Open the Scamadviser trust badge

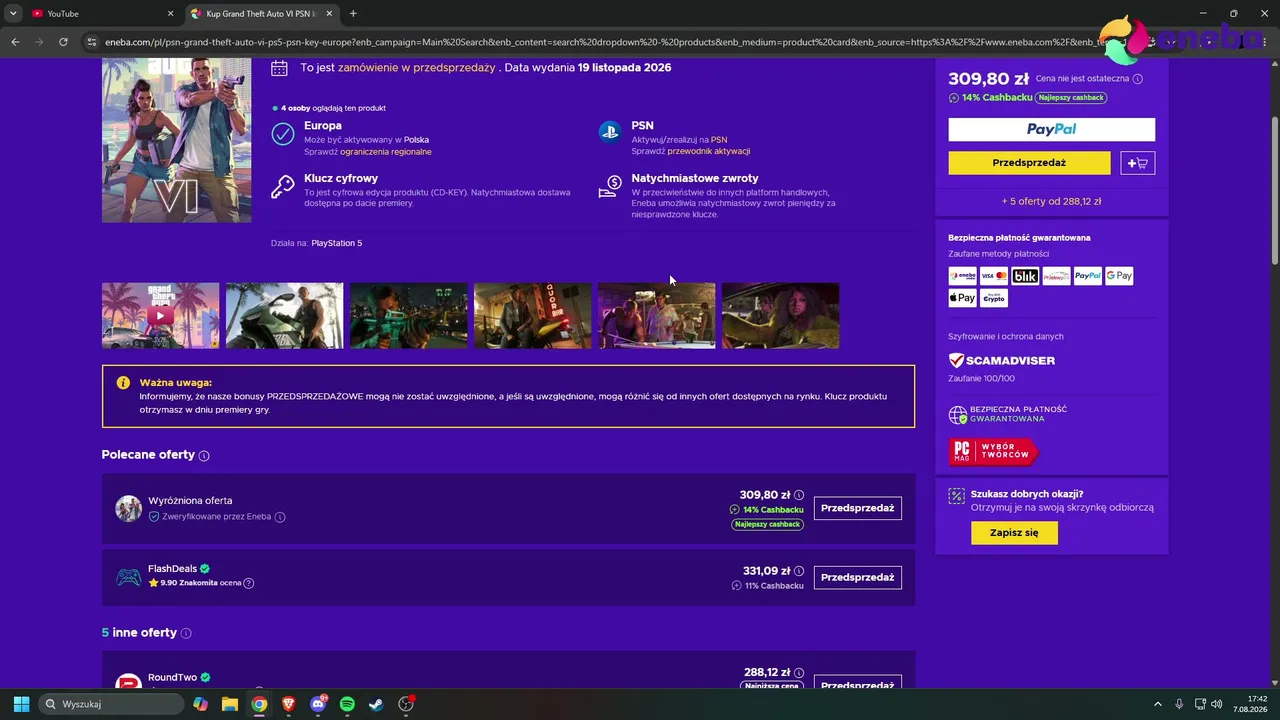(x=1001, y=360)
